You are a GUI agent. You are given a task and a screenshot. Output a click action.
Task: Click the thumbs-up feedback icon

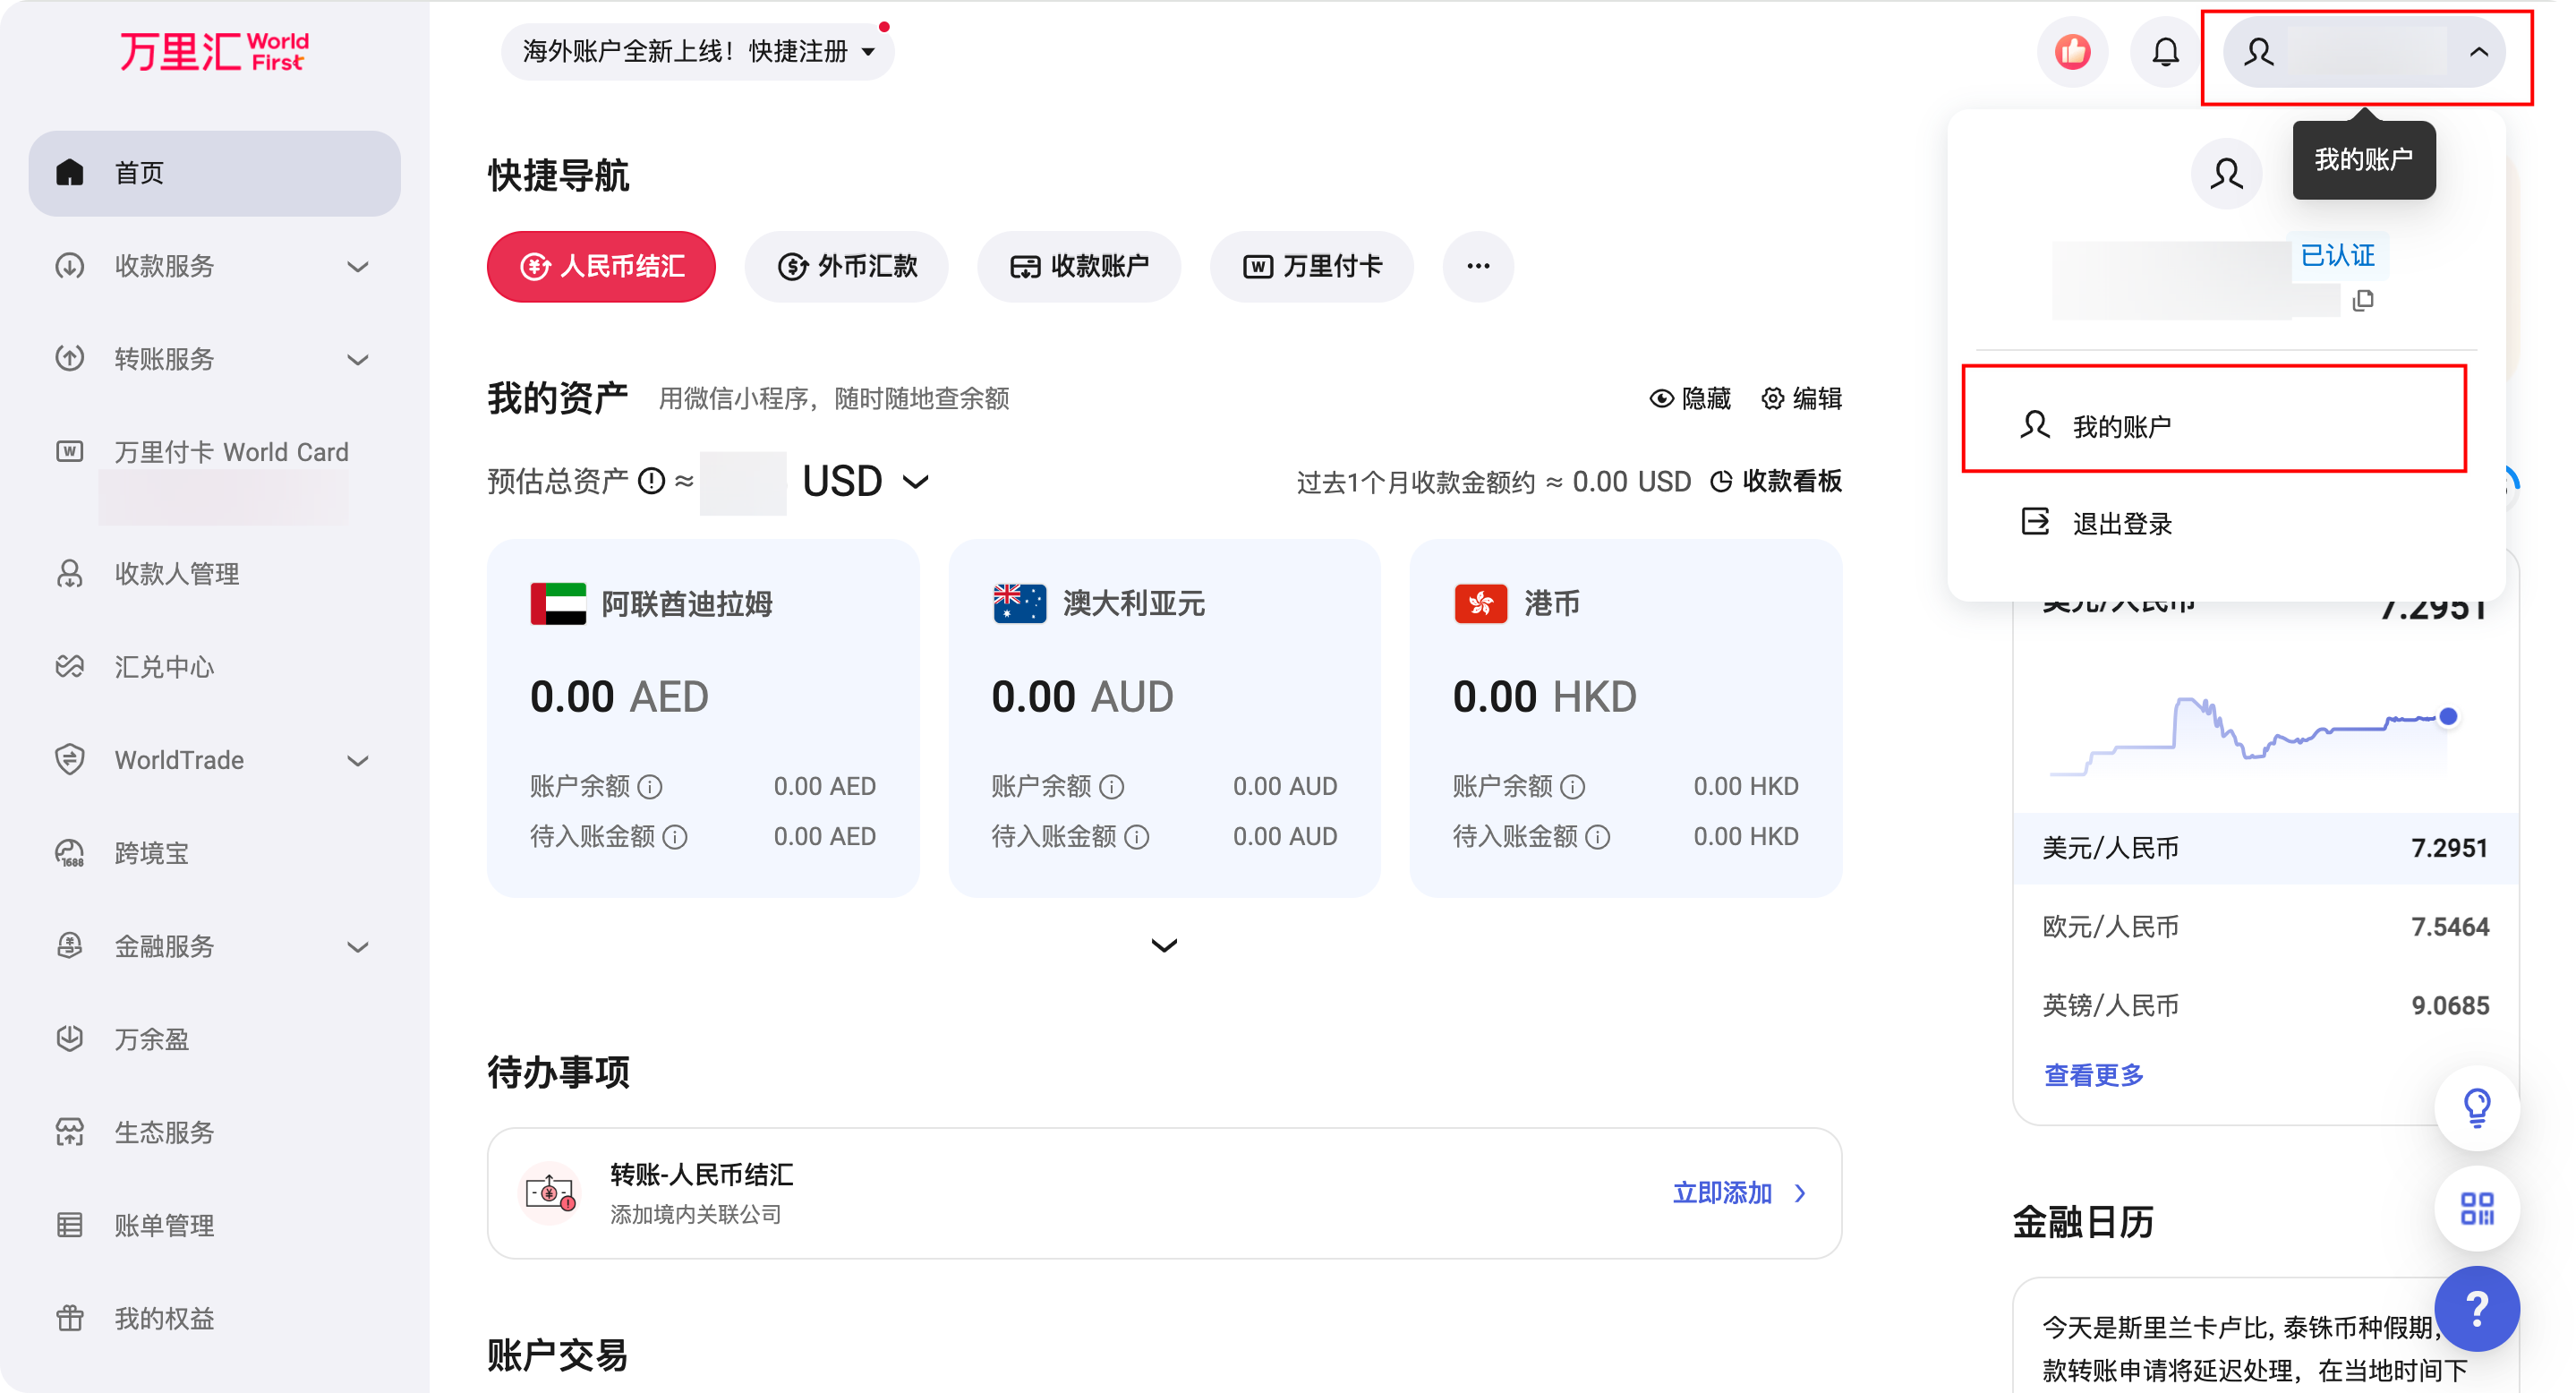tap(2072, 52)
